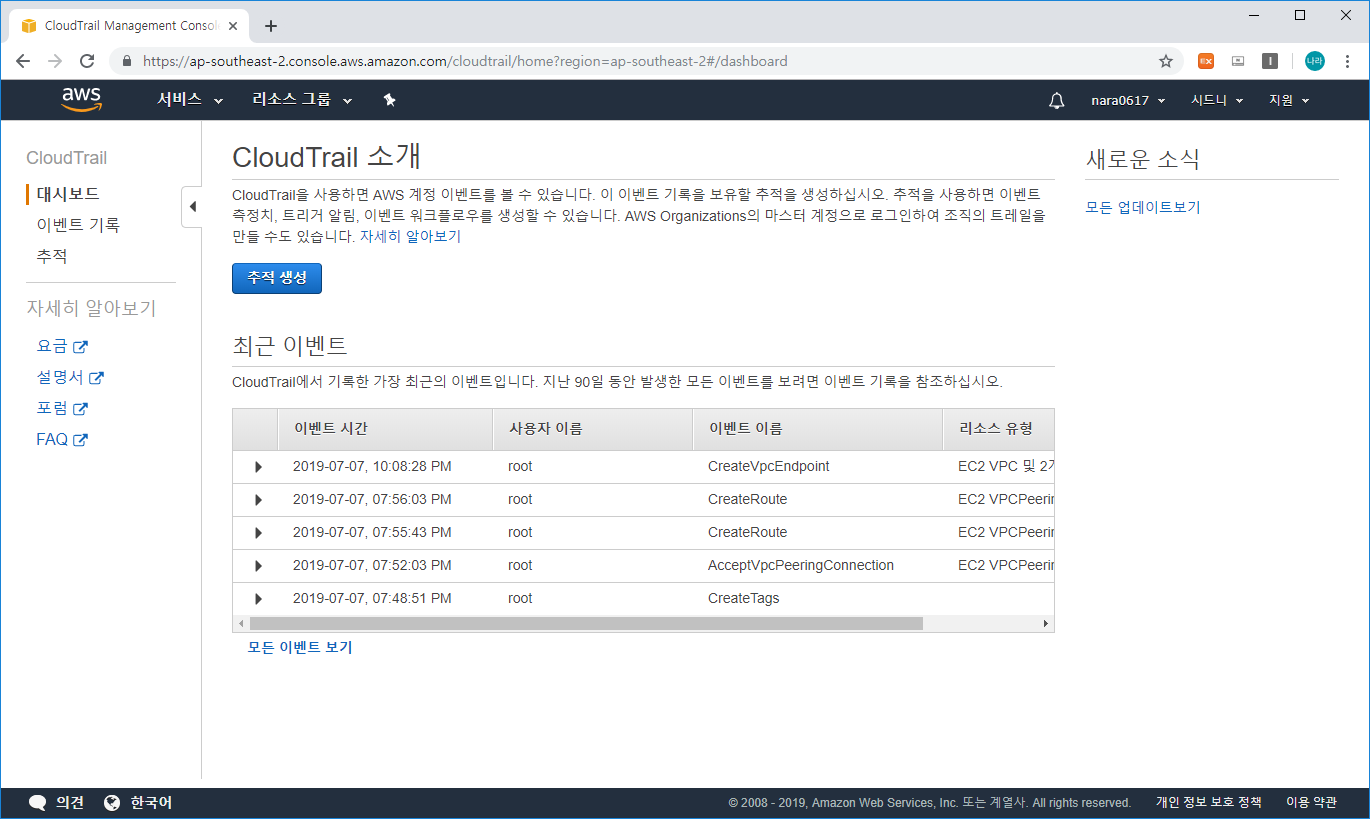
Task: Click the speech bubble feedback icon
Action: click(x=38, y=802)
